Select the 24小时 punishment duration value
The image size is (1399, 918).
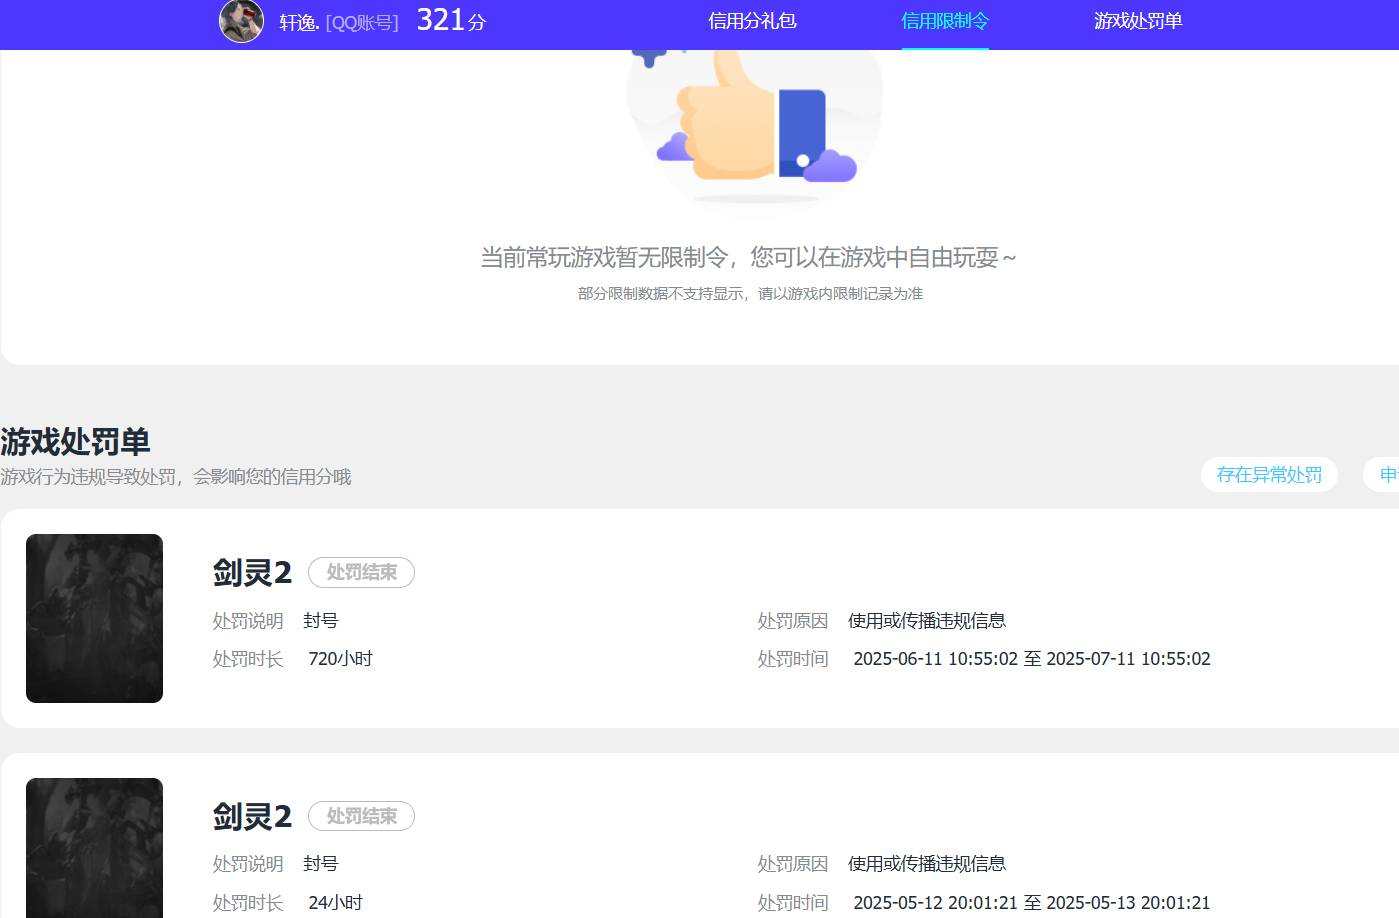click(335, 903)
